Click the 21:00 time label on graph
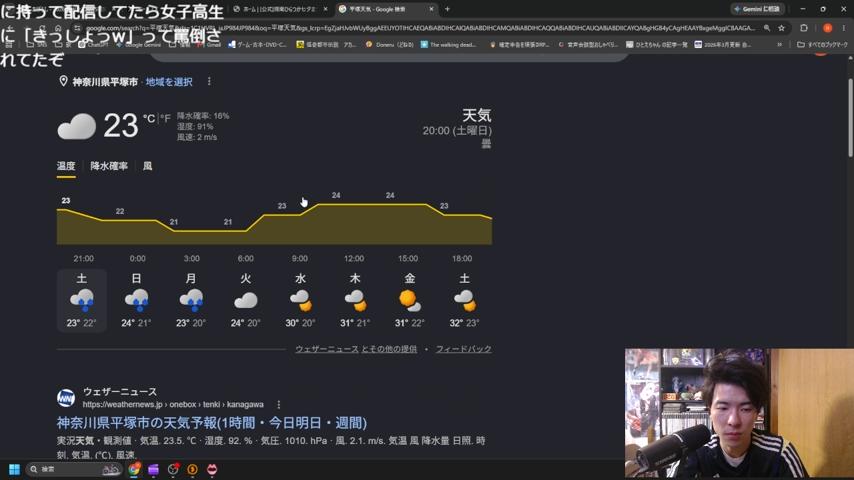 83,258
